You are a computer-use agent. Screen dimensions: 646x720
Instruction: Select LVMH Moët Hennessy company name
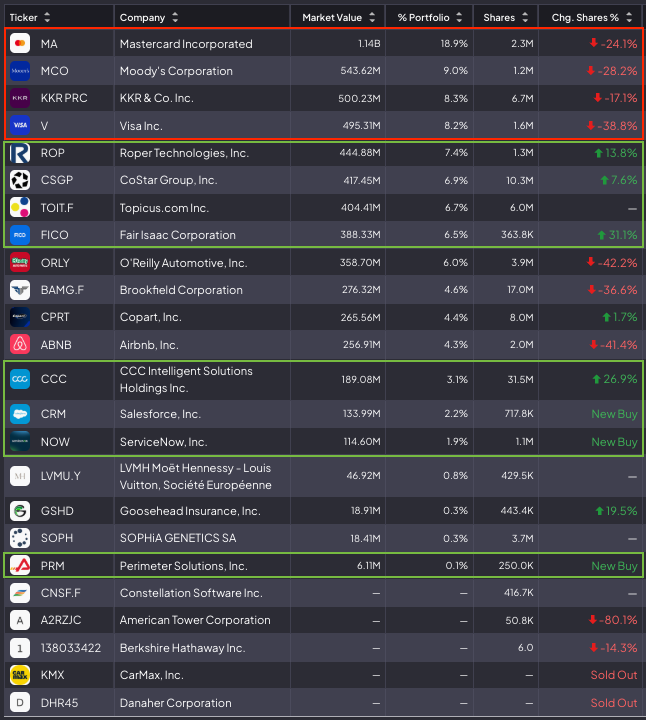196,477
